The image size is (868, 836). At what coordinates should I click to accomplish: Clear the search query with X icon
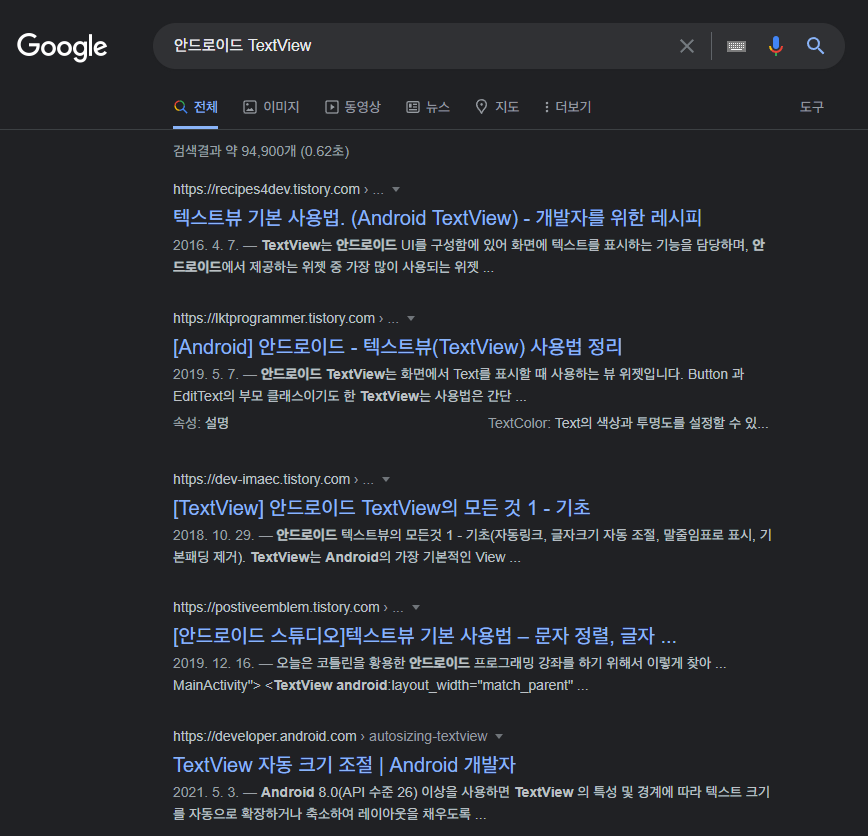[x=686, y=46]
